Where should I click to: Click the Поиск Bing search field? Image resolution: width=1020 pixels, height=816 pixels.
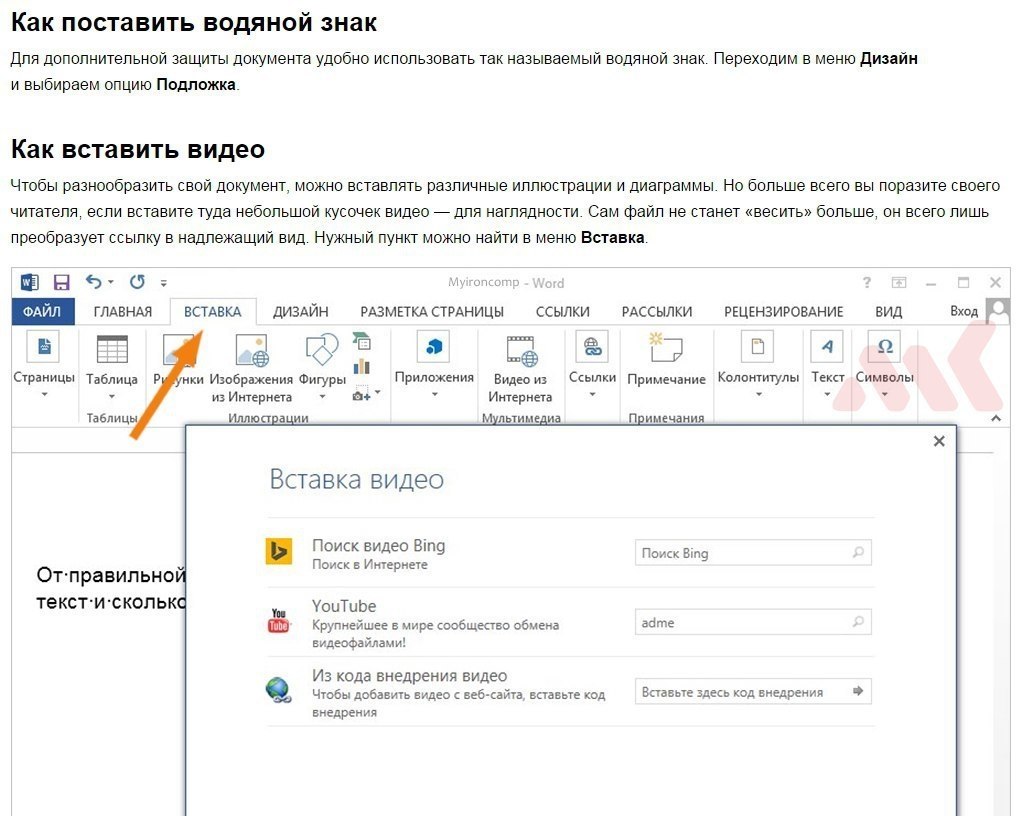753,552
